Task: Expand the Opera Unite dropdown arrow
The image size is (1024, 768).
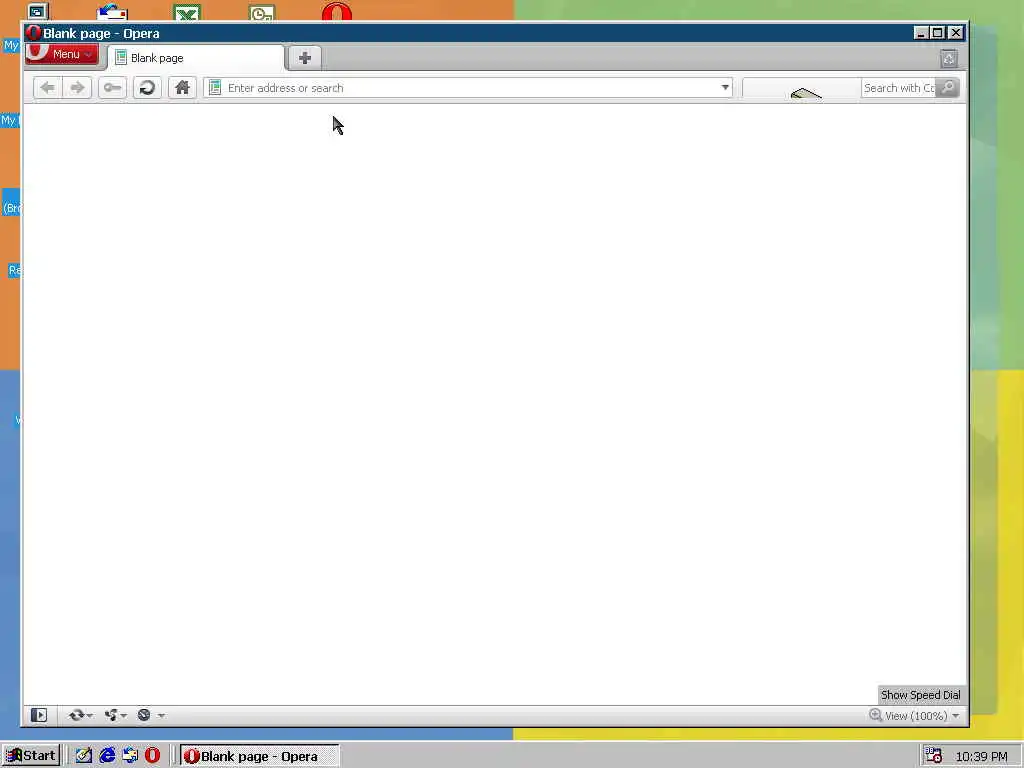Action: pyautogui.click(x=123, y=716)
